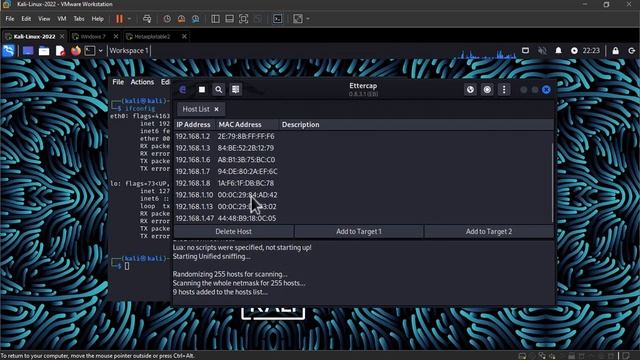The image size is (640, 360).
Task: Open the display settings tray icon
Action: point(525,51)
